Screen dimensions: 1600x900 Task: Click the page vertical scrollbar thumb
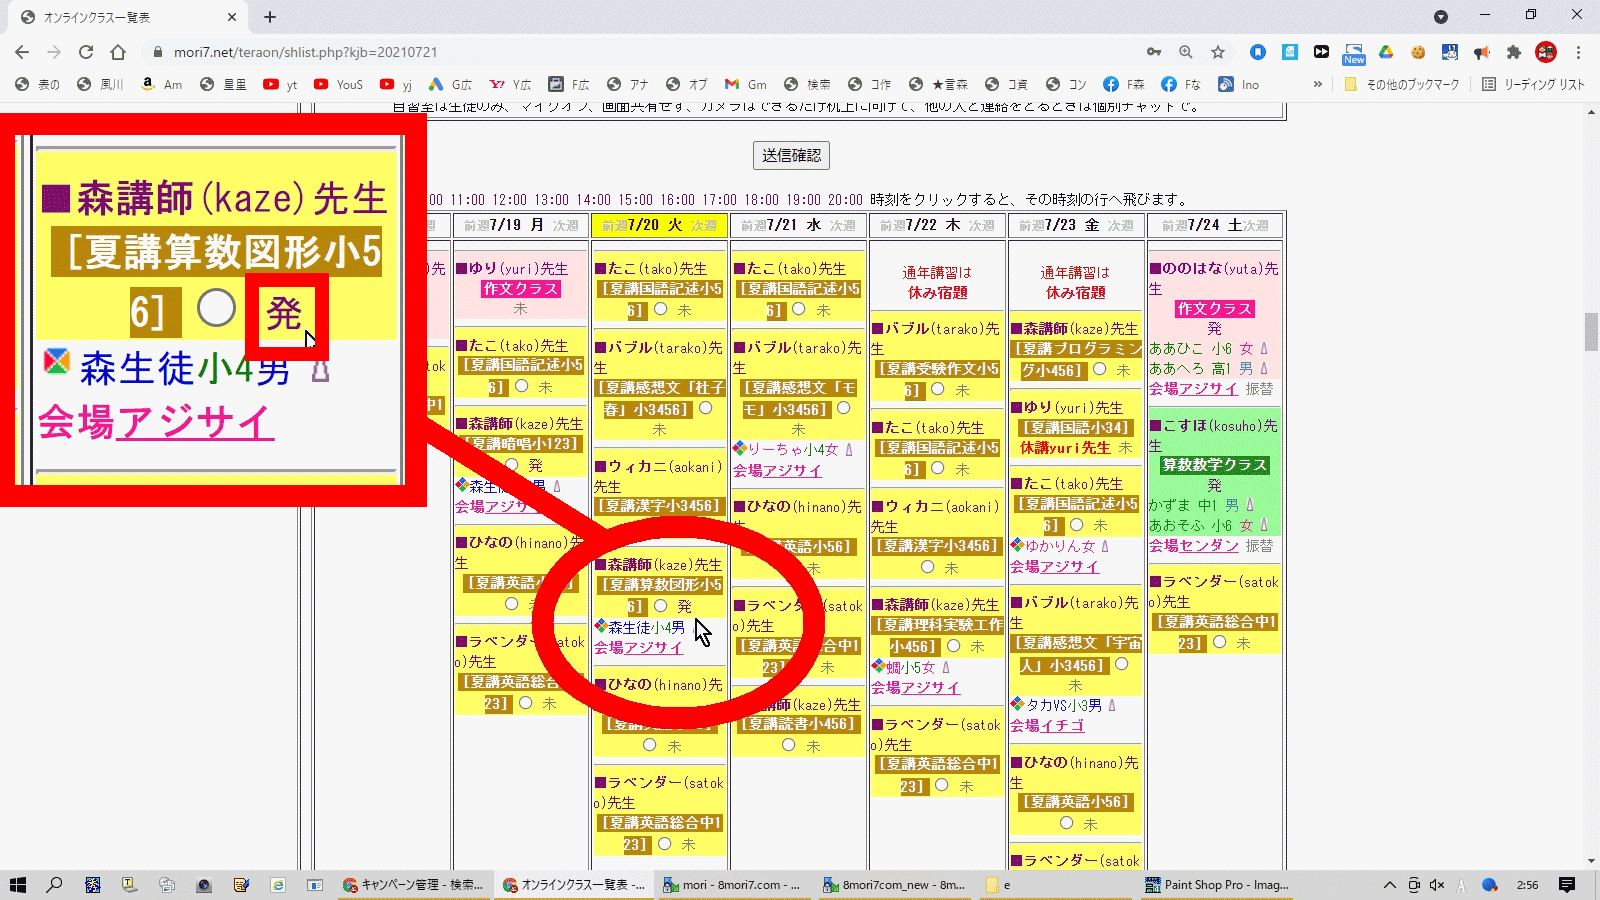(1591, 332)
